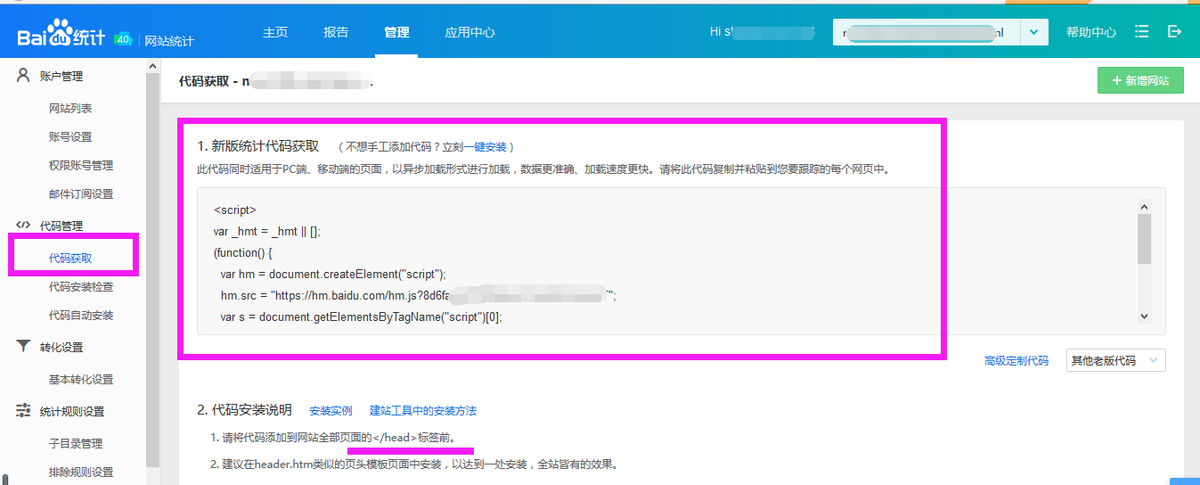Click the account management person icon
Screen dimensions: 1200x485
coord(23,76)
